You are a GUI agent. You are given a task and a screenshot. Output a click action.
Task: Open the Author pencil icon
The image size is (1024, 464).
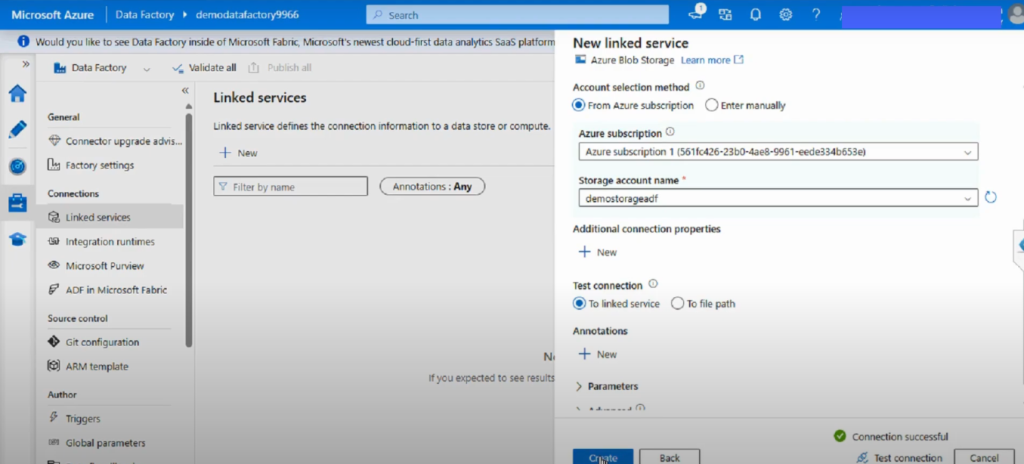coord(18,129)
